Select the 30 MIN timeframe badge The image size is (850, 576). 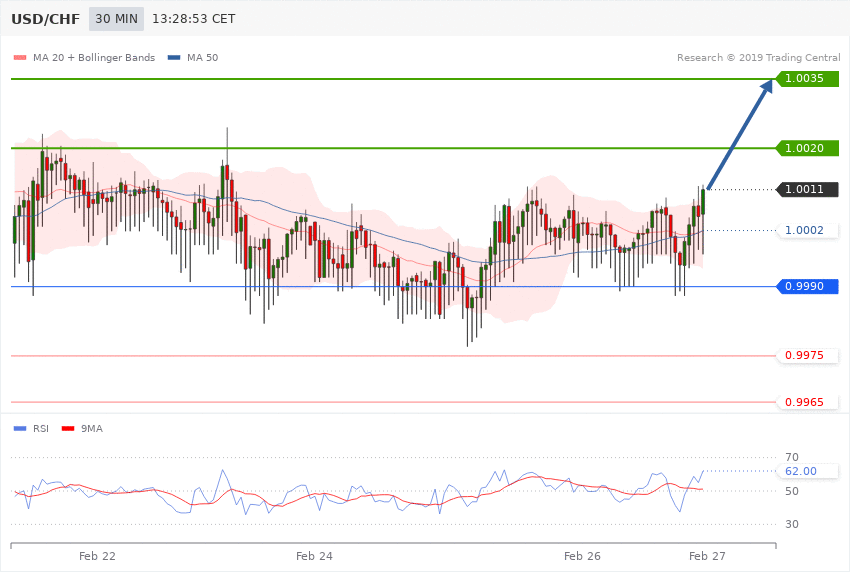pyautogui.click(x=117, y=19)
